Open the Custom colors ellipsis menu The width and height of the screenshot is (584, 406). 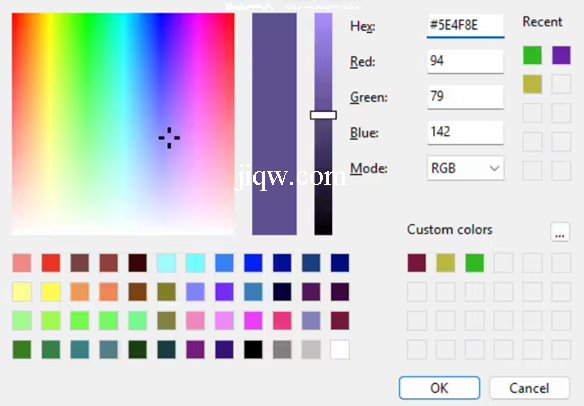coord(560,232)
